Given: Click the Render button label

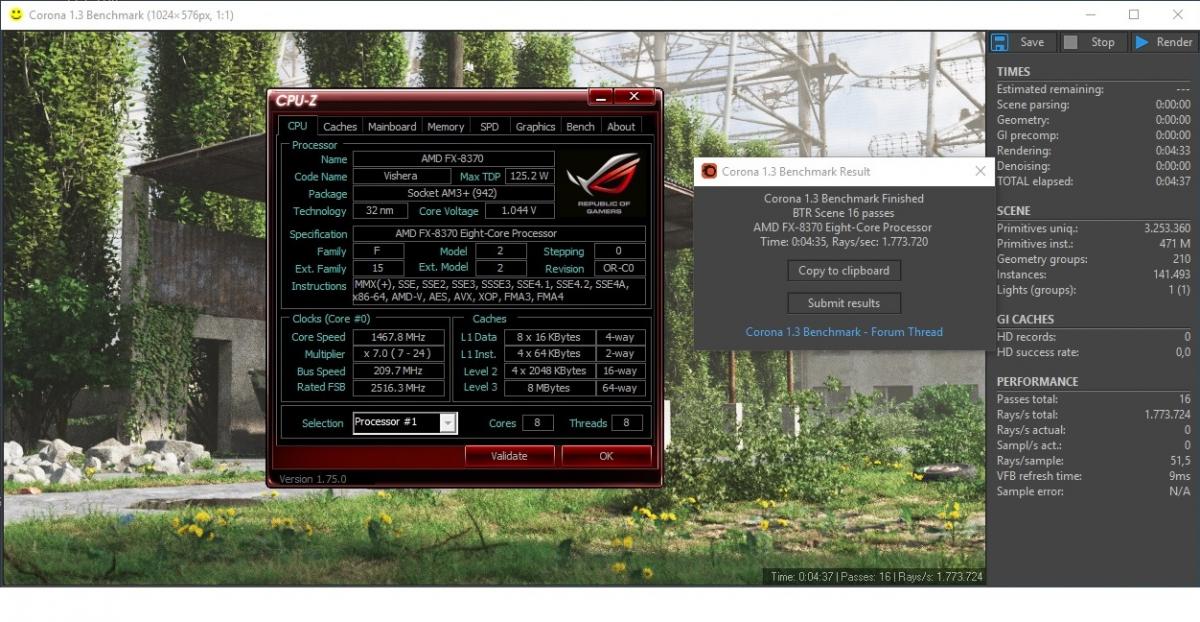Looking at the screenshot, I should coord(1175,42).
